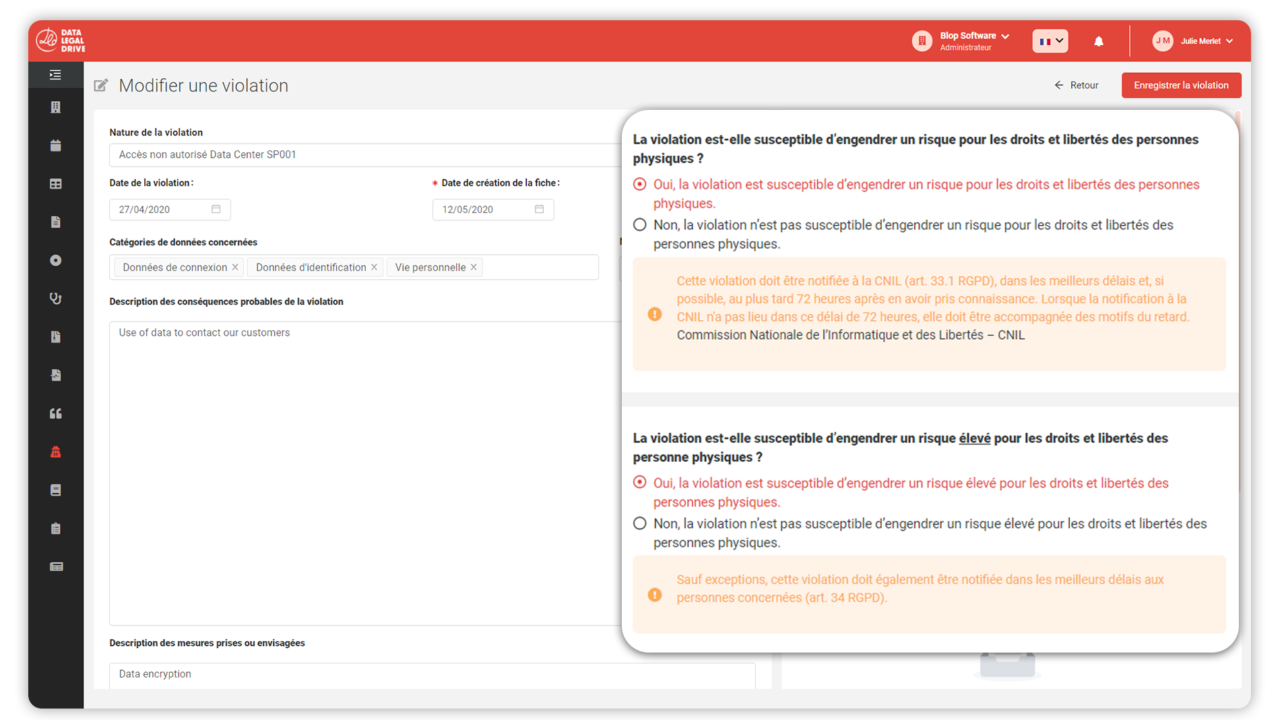Open the card icon at sidebar bottom
Image resolution: width=1280 pixels, height=720 pixels.
click(56, 566)
